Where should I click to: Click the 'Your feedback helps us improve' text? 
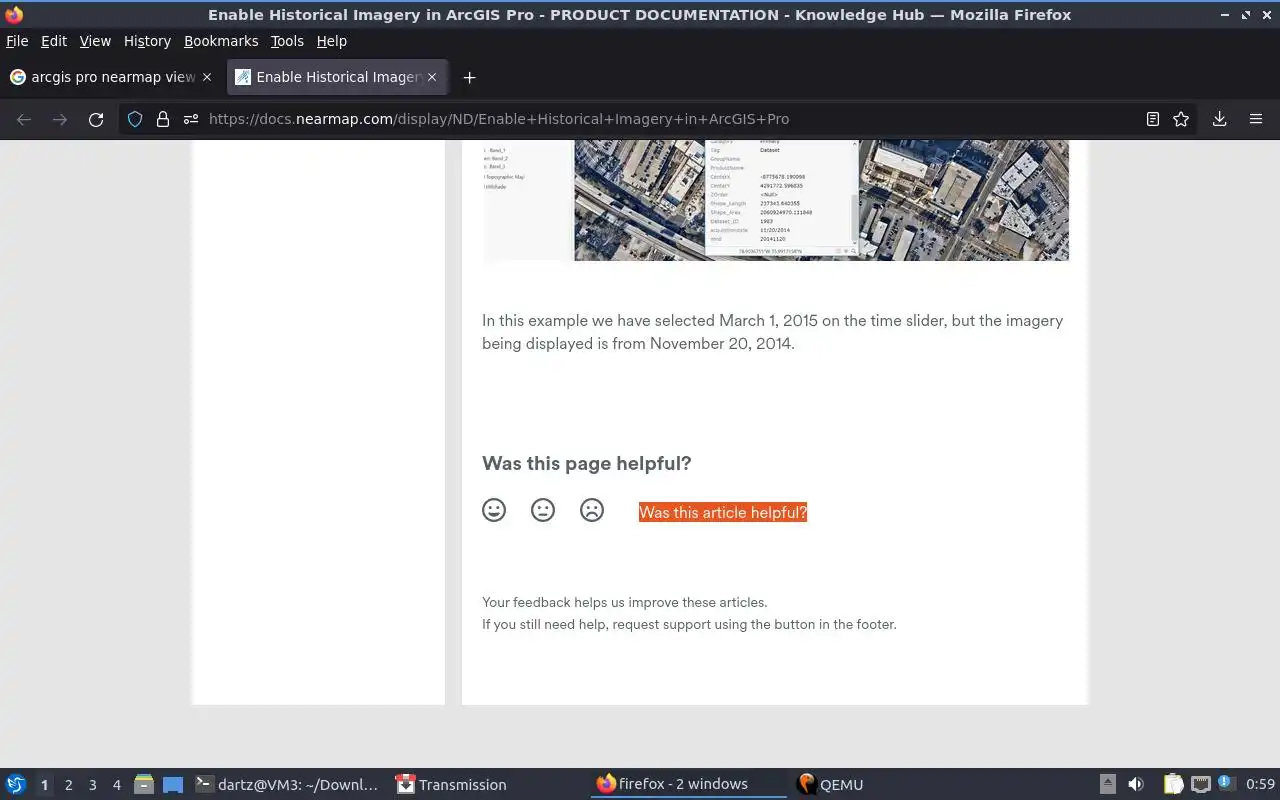pyautogui.click(x=625, y=602)
